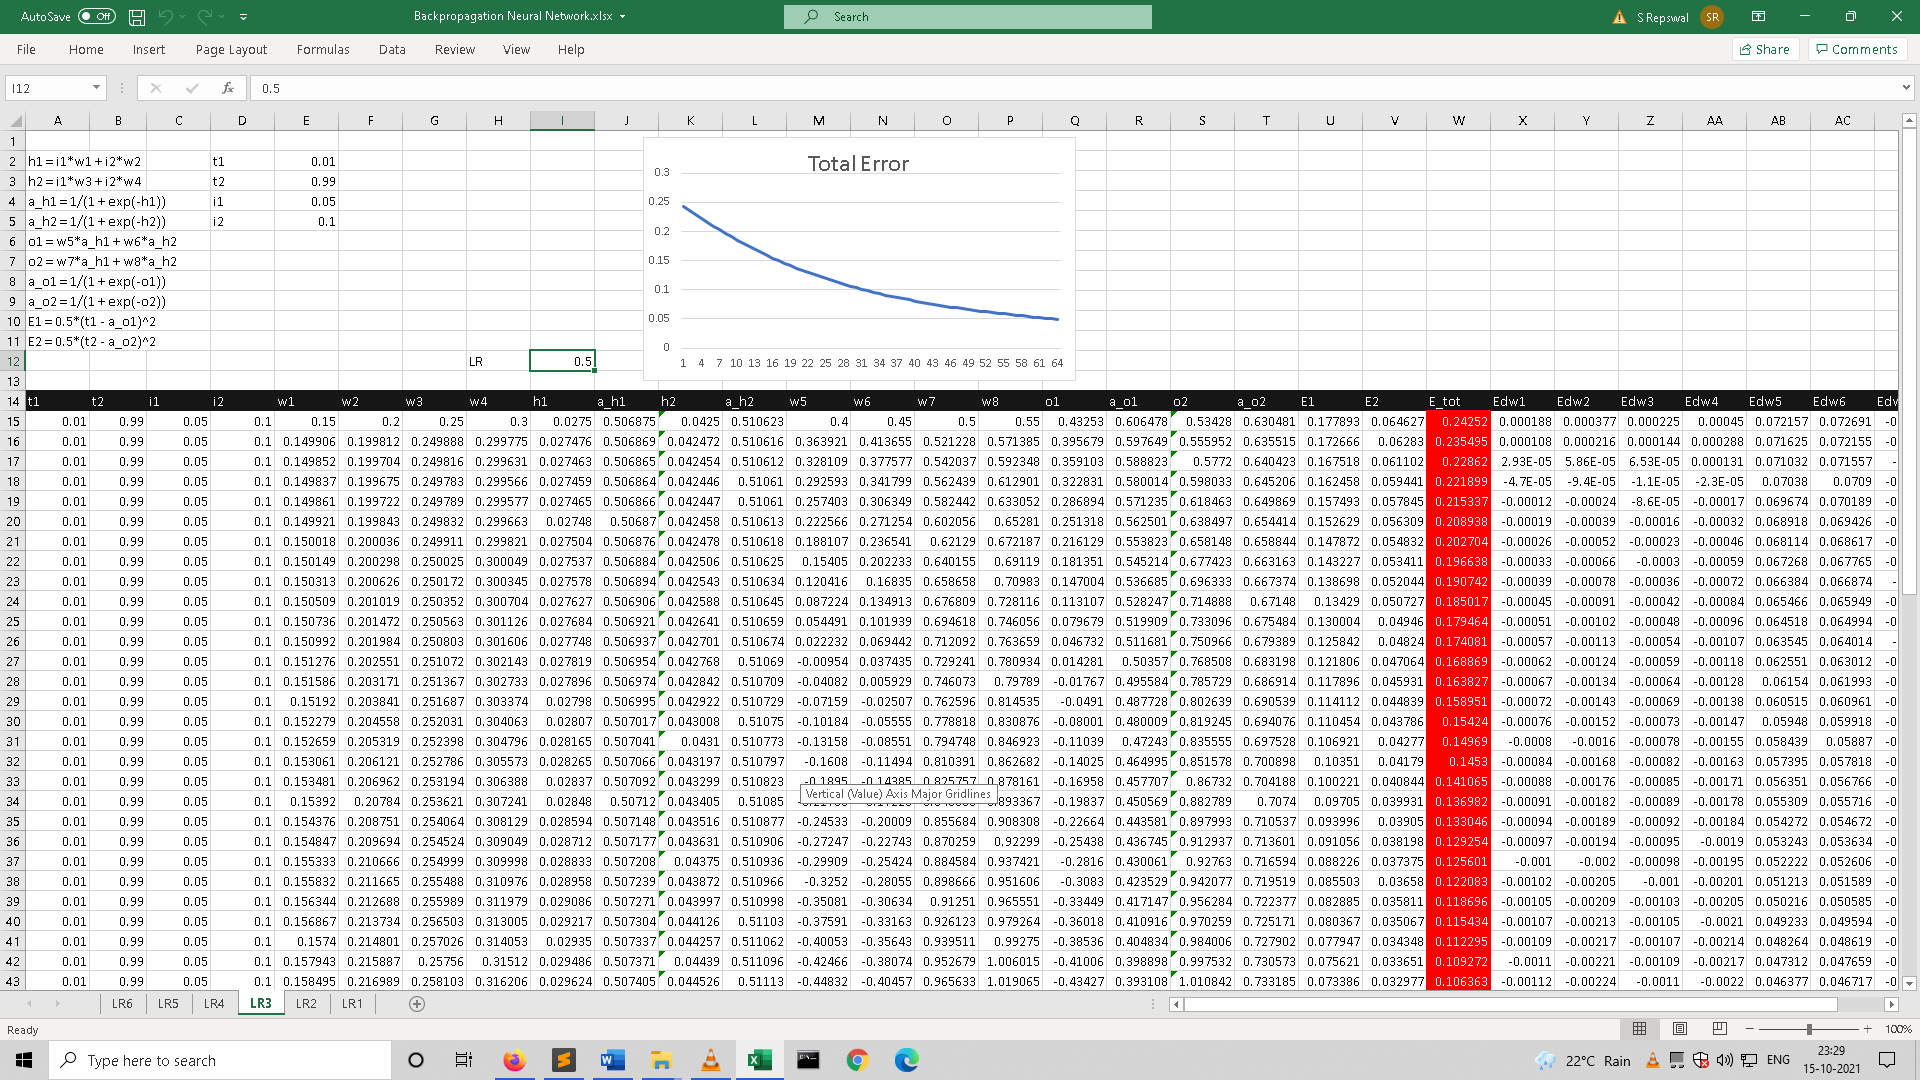Switch to the Formulas ribbon tab
Image resolution: width=1920 pixels, height=1080 pixels.
[x=322, y=49]
